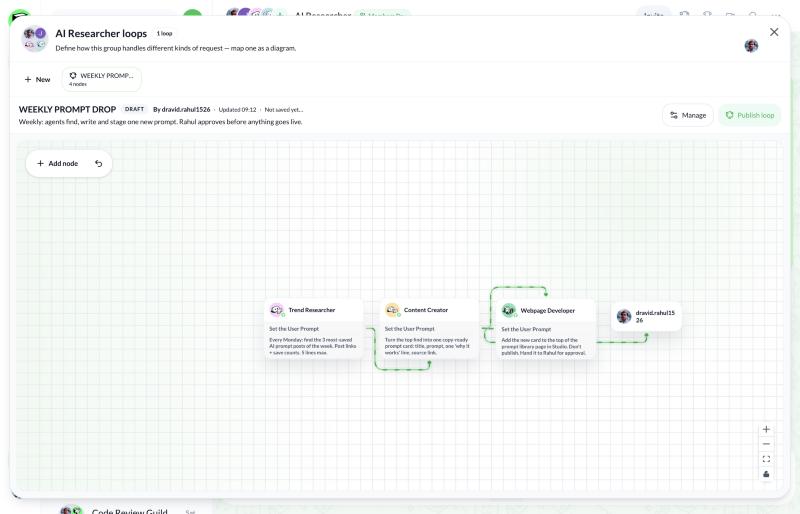Click the fit-to-view canvas icon

click(x=766, y=459)
